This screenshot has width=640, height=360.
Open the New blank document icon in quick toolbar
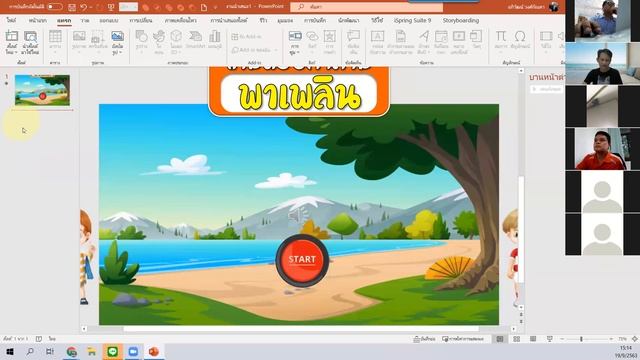tap(204, 7)
